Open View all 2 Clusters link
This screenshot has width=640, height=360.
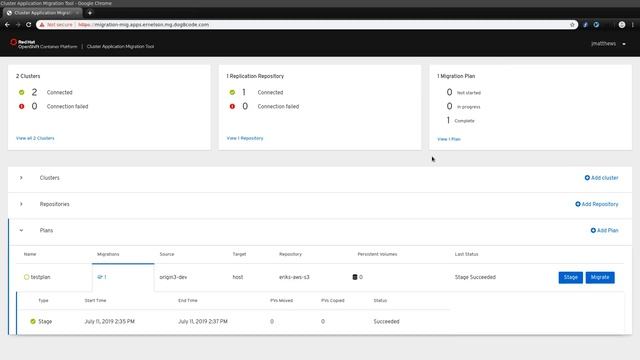point(35,138)
